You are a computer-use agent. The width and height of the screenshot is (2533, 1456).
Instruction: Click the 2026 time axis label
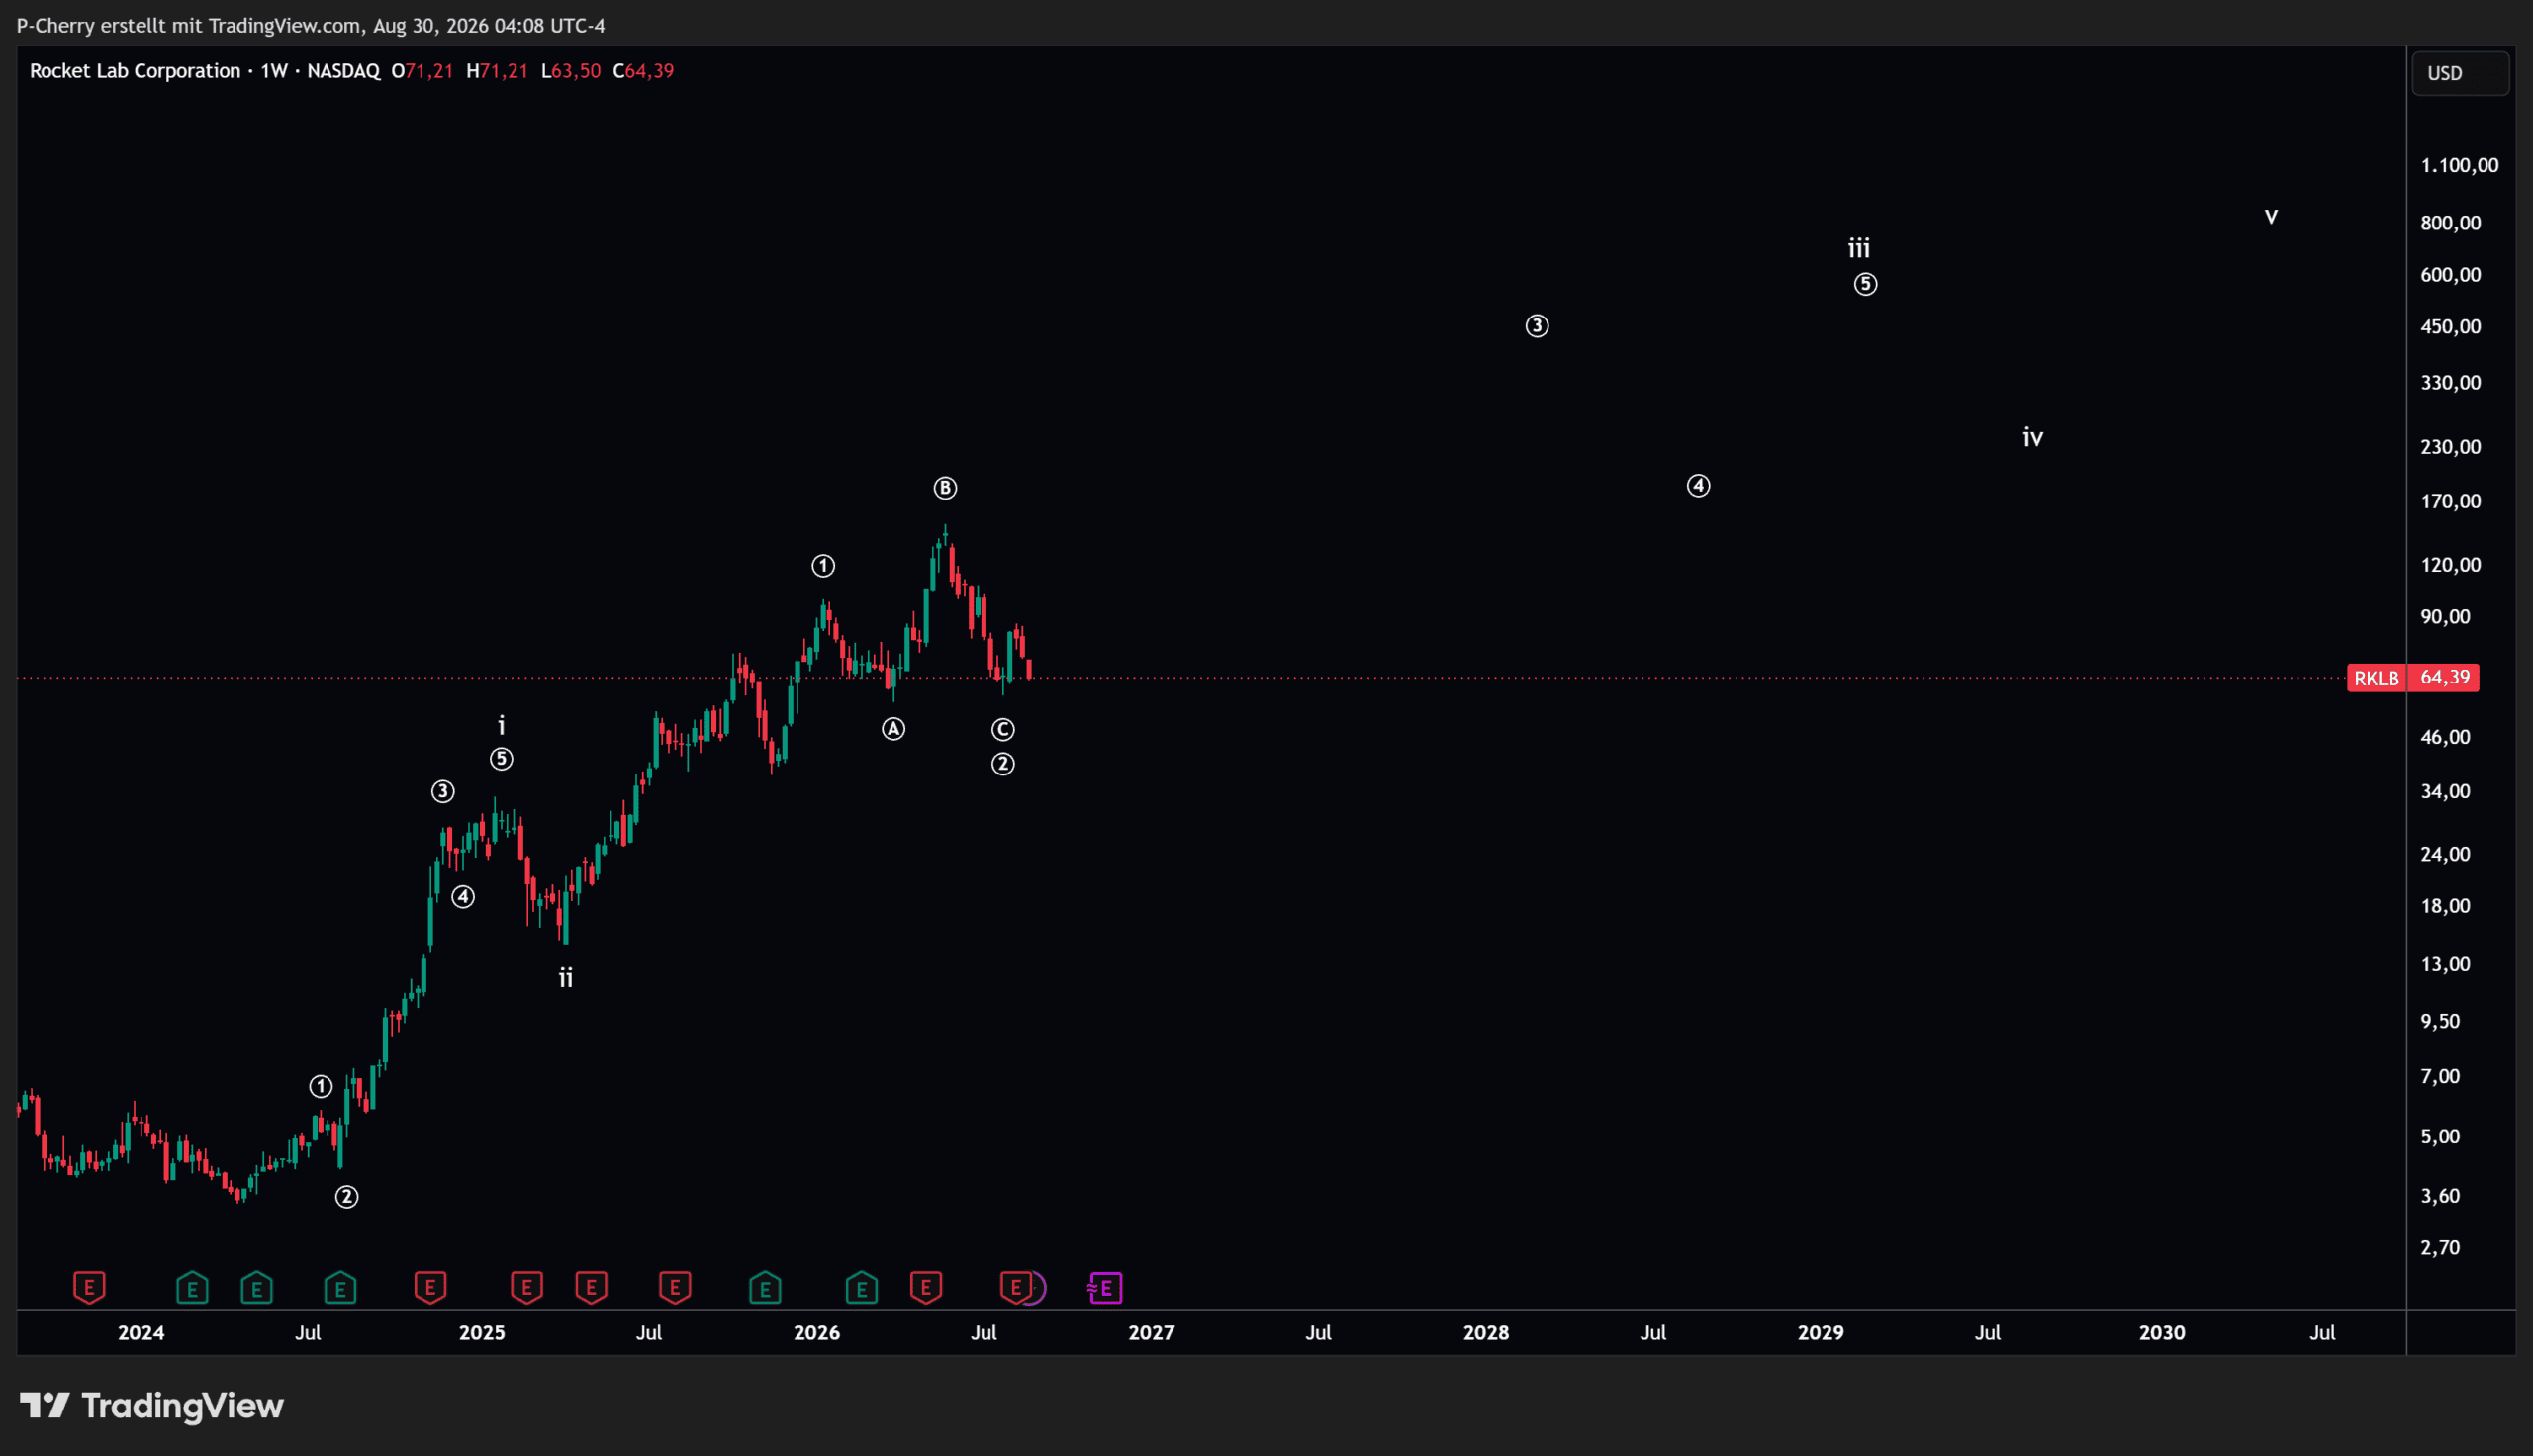pyautogui.click(x=817, y=1333)
